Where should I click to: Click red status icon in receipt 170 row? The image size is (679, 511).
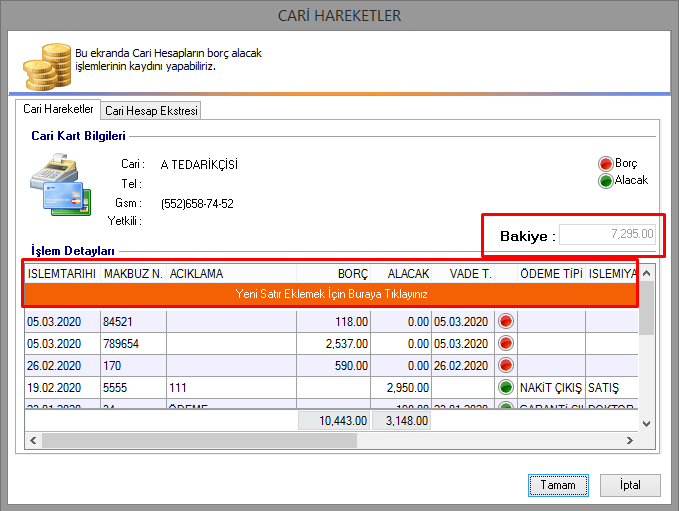tap(505, 365)
